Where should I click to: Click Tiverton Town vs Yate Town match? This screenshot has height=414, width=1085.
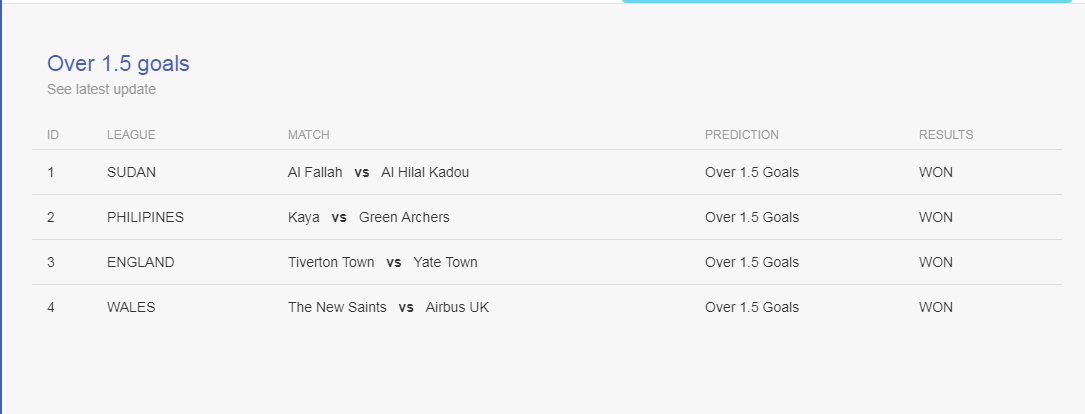pyautogui.click(x=383, y=262)
